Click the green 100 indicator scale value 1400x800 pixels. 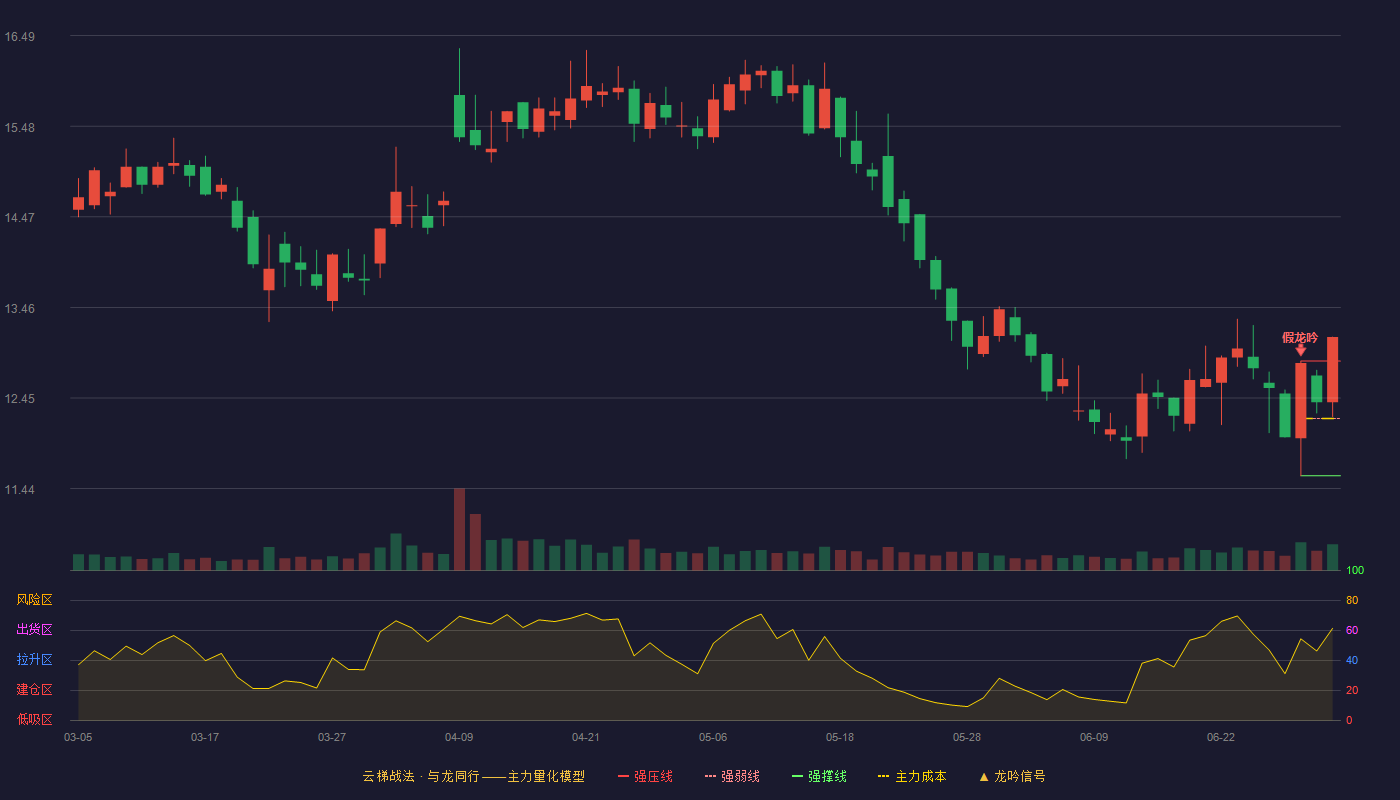pos(1355,571)
